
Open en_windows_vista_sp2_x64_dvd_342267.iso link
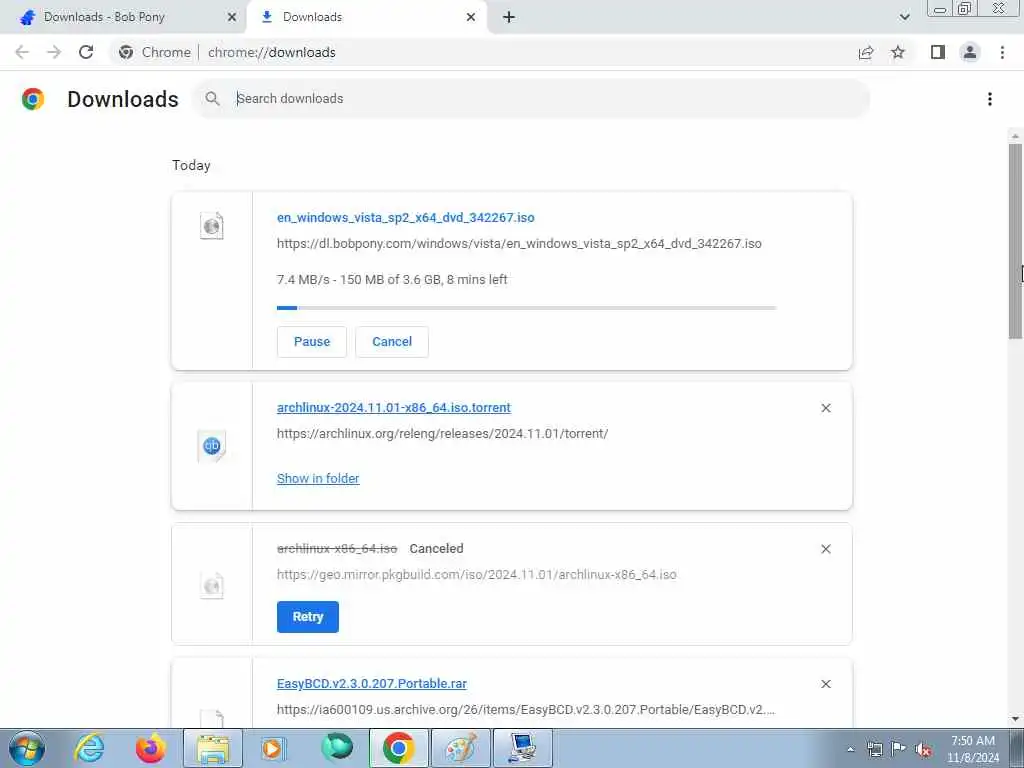(406, 217)
